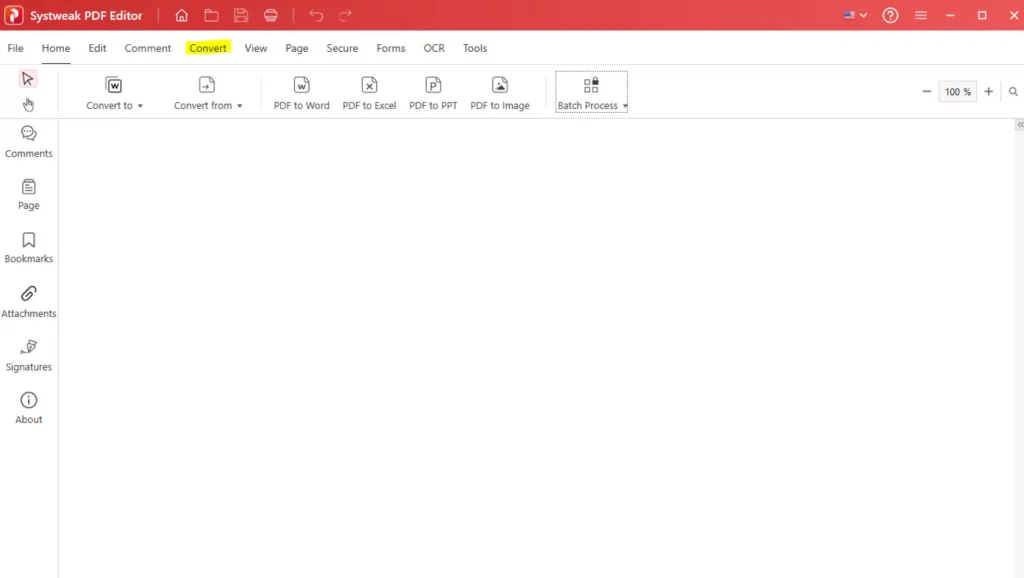
Task: Switch to the Secure tab
Action: tap(342, 48)
